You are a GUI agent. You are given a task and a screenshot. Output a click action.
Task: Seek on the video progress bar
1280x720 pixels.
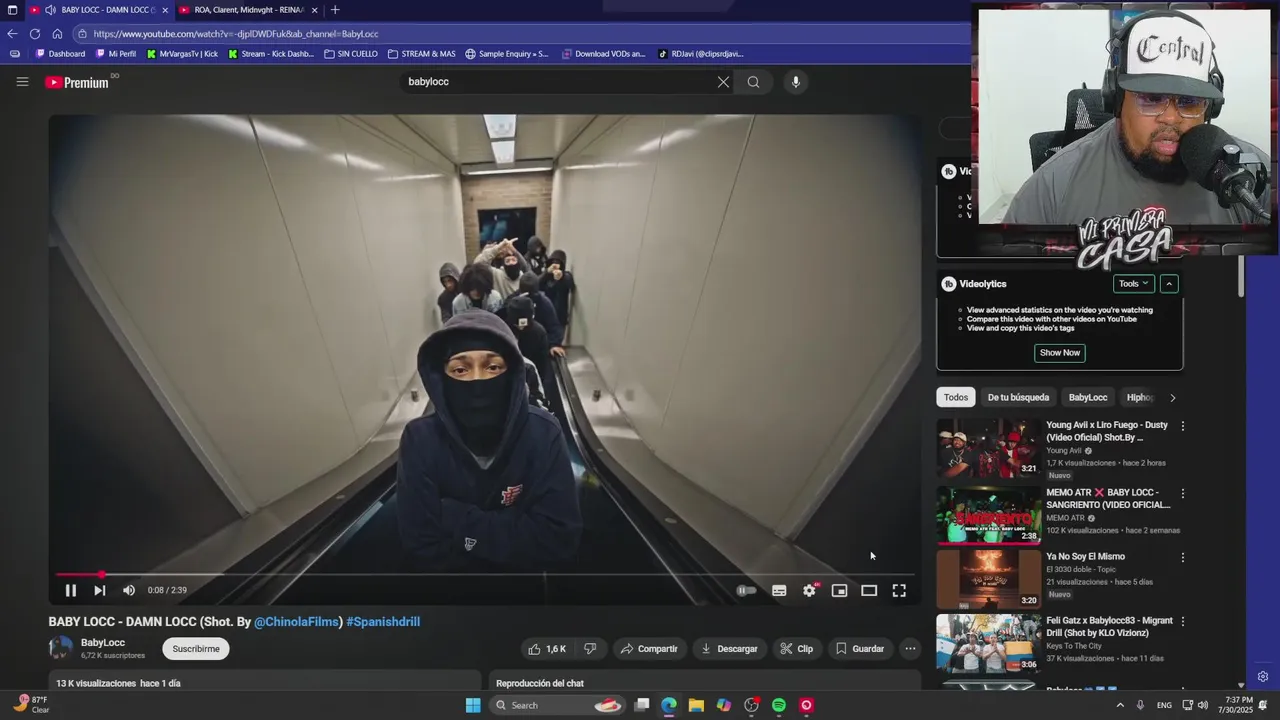(x=485, y=574)
